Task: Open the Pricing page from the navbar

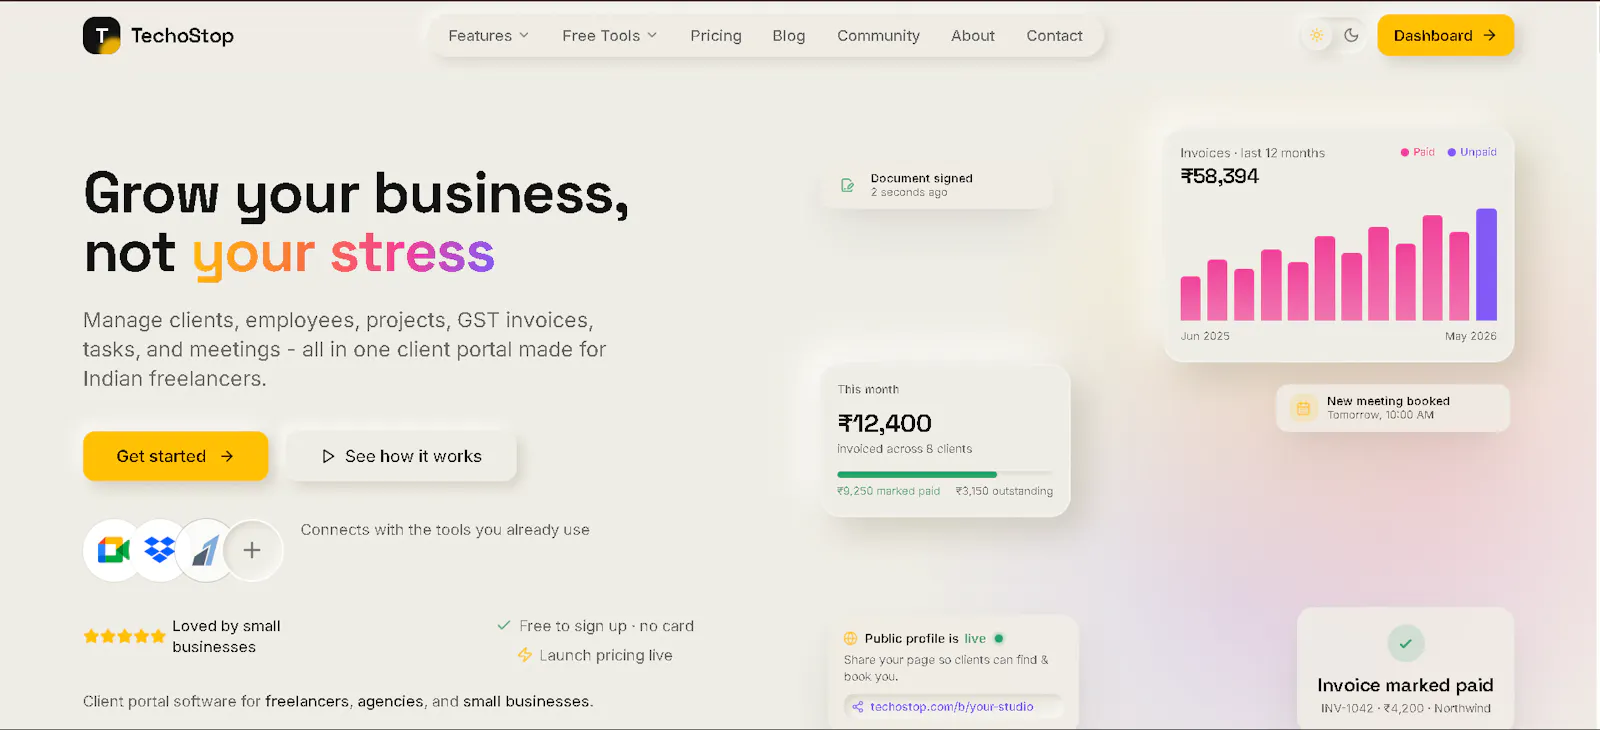Action: (716, 36)
